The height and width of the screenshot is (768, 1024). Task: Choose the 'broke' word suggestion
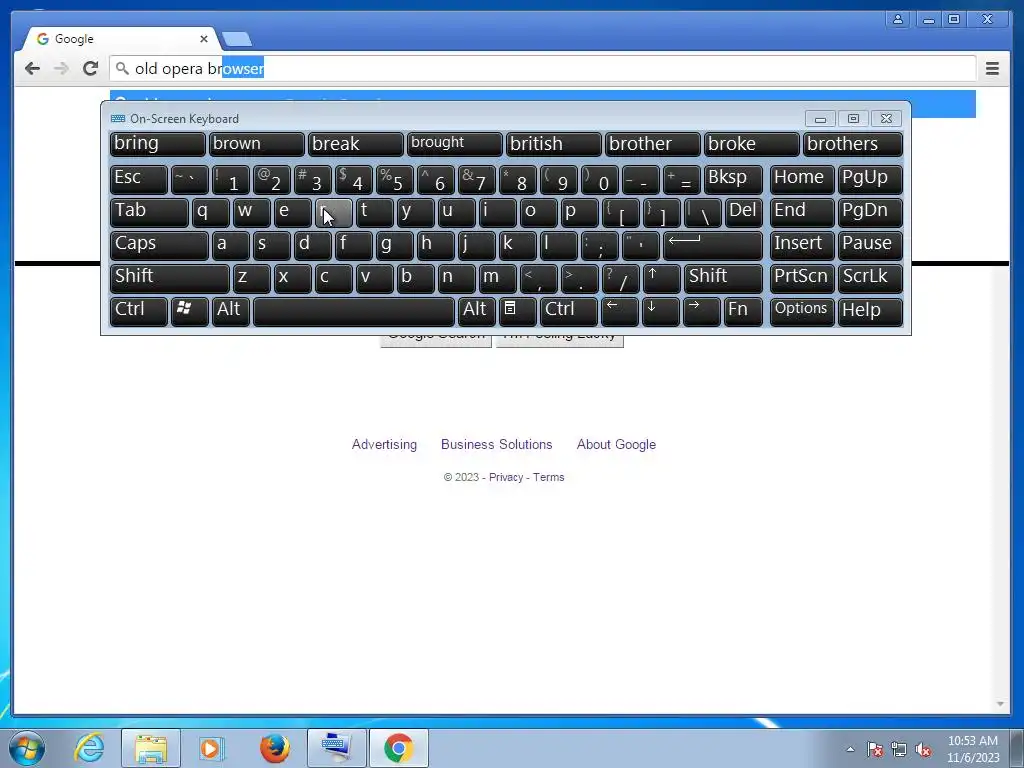point(752,144)
